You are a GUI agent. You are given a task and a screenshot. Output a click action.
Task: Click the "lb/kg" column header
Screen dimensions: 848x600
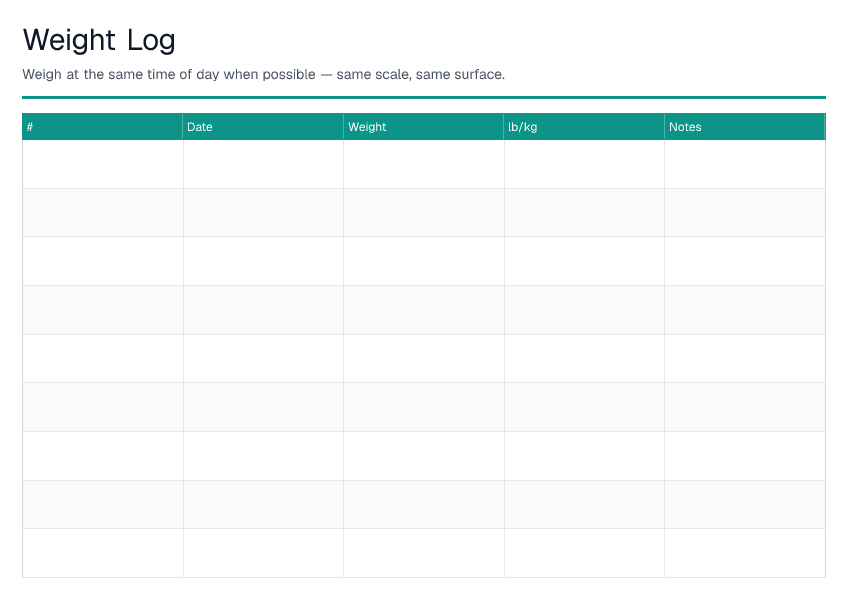click(584, 127)
